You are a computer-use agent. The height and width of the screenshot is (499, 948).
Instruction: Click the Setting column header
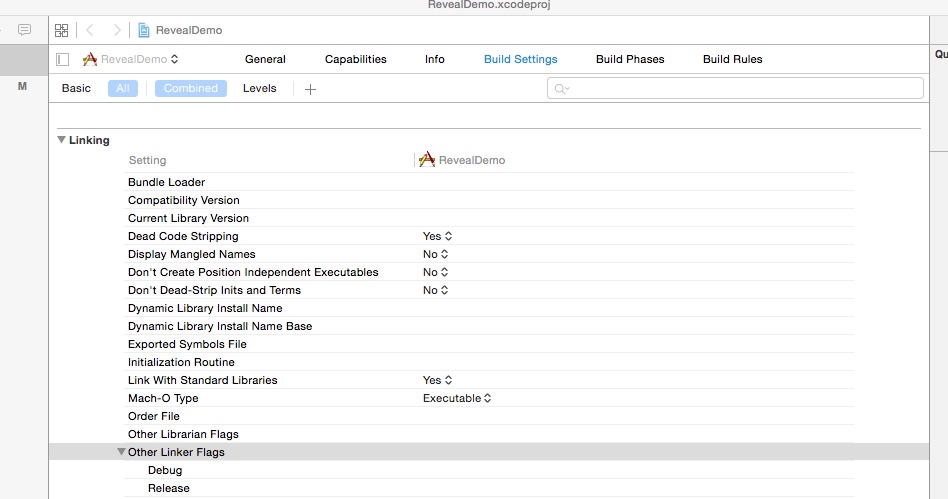click(x=147, y=160)
